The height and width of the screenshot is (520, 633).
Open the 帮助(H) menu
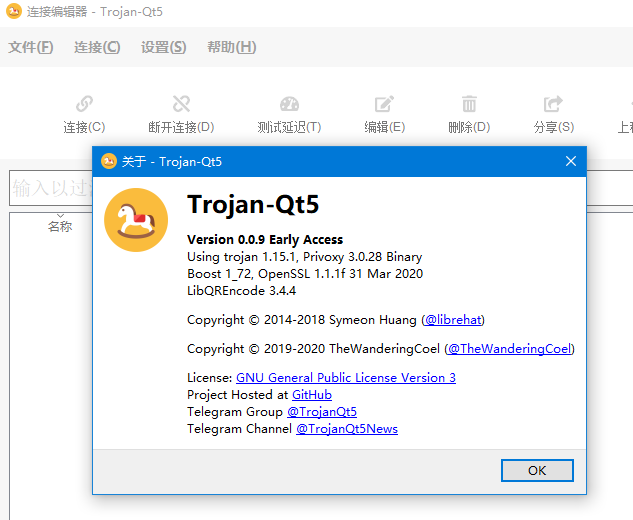point(232,47)
